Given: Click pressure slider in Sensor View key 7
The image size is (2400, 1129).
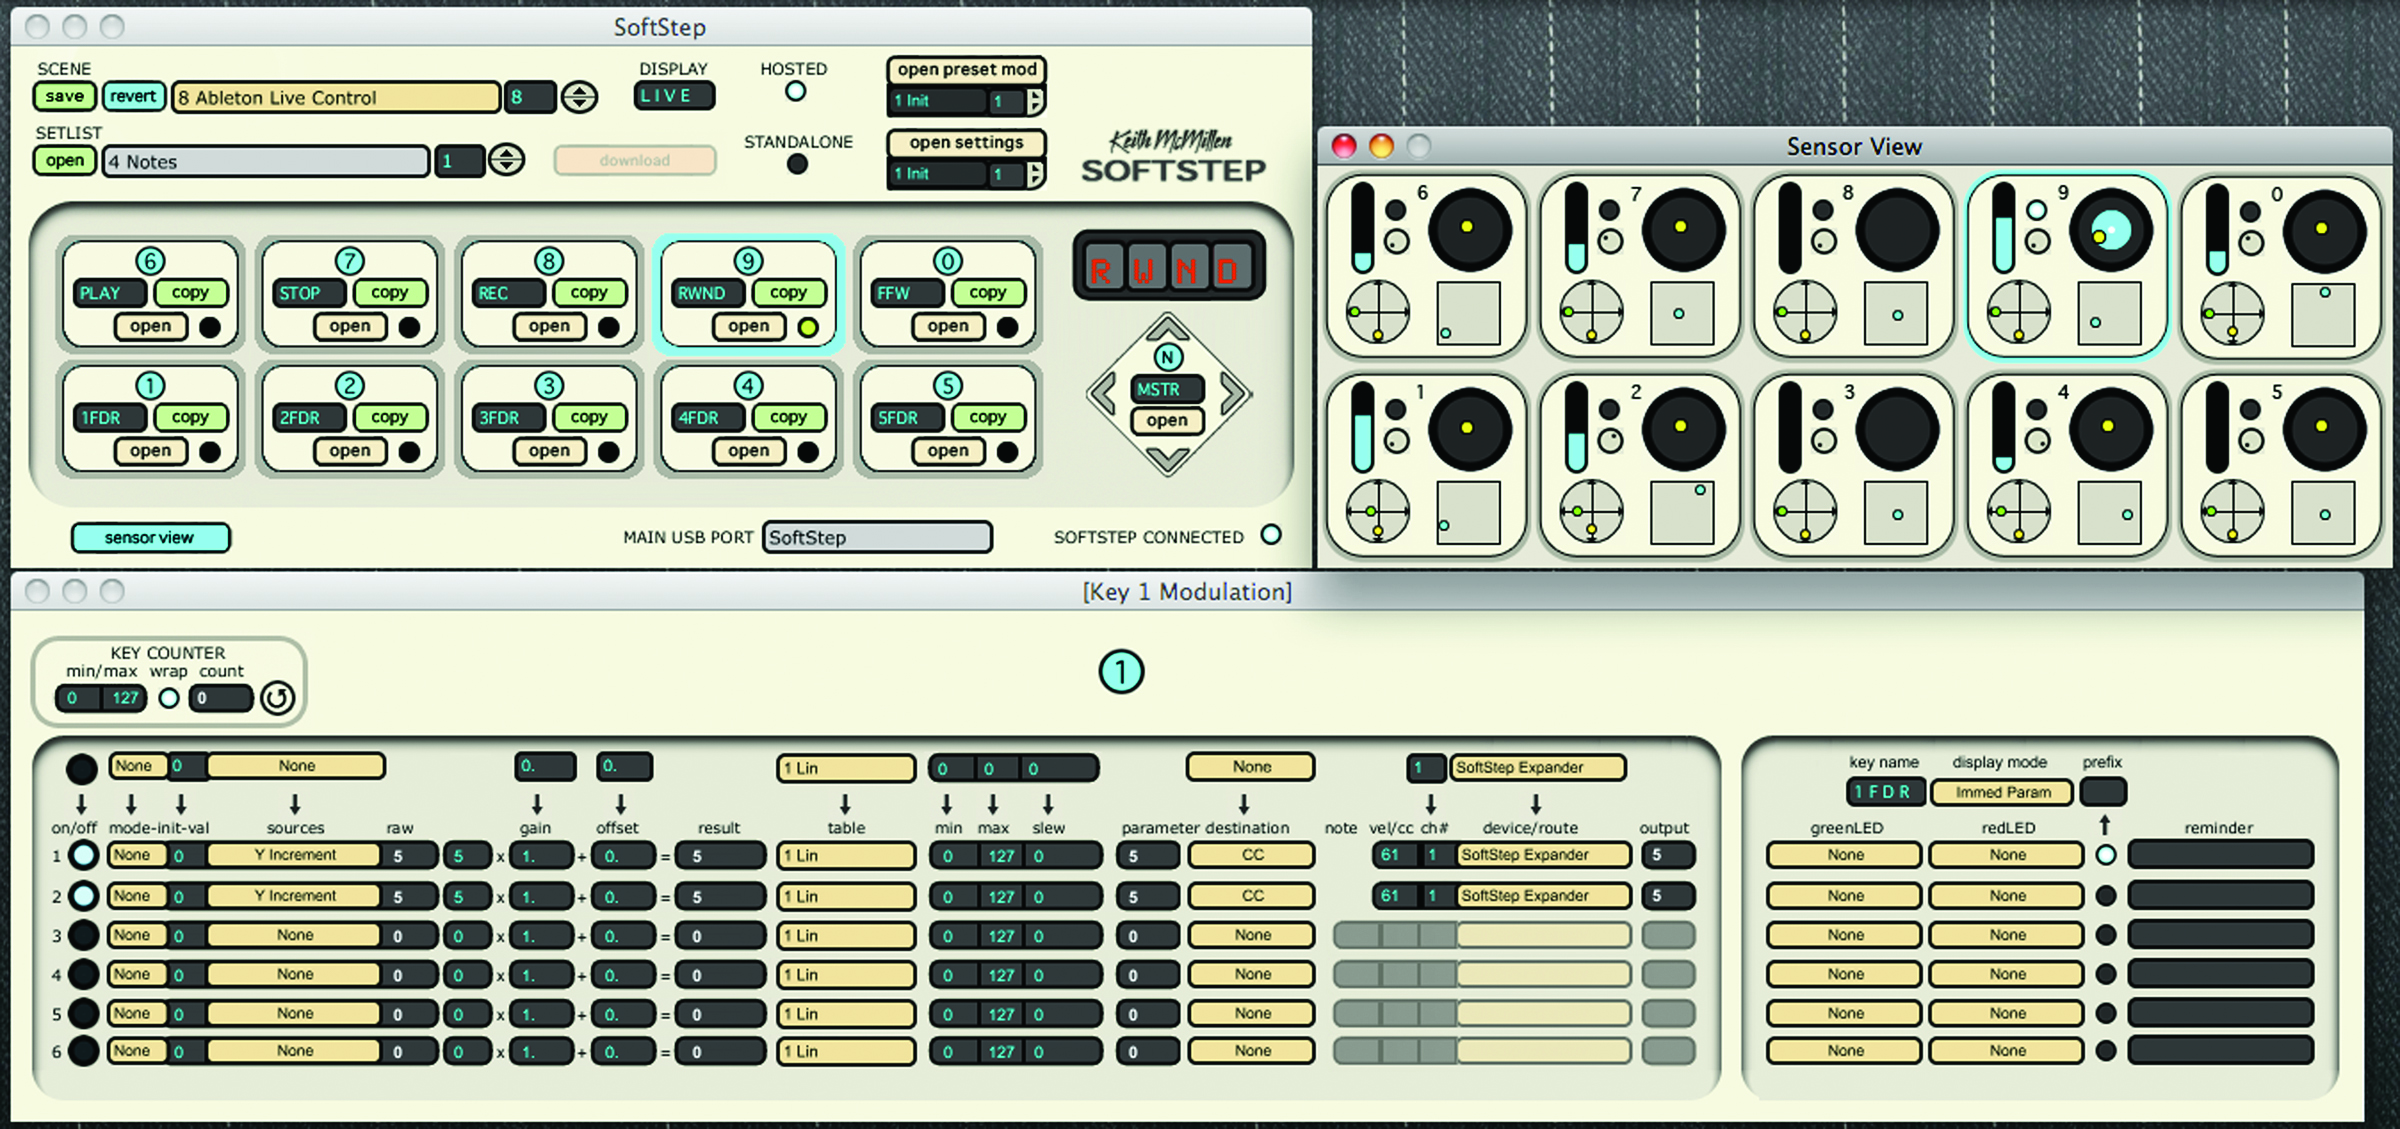Looking at the screenshot, I should tap(1576, 228).
